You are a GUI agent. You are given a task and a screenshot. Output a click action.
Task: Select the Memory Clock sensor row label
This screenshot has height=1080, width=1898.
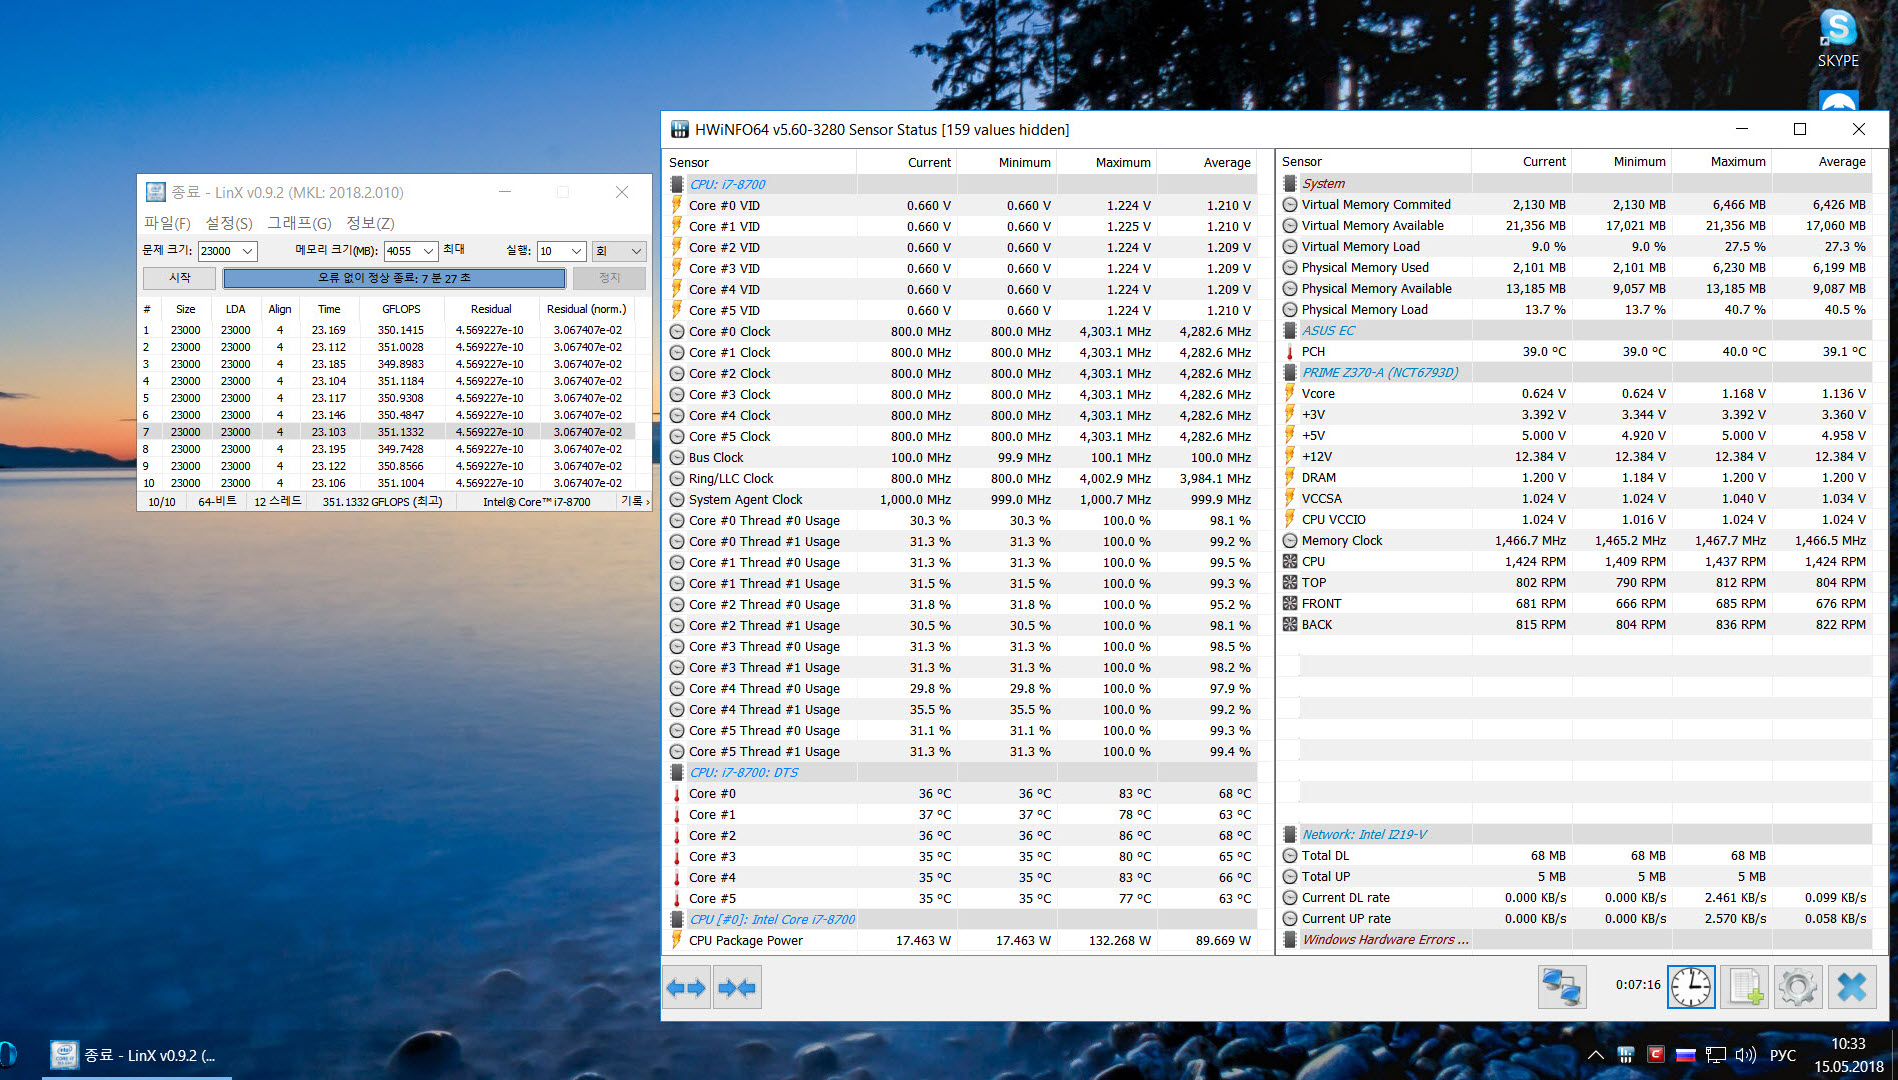tap(1342, 540)
